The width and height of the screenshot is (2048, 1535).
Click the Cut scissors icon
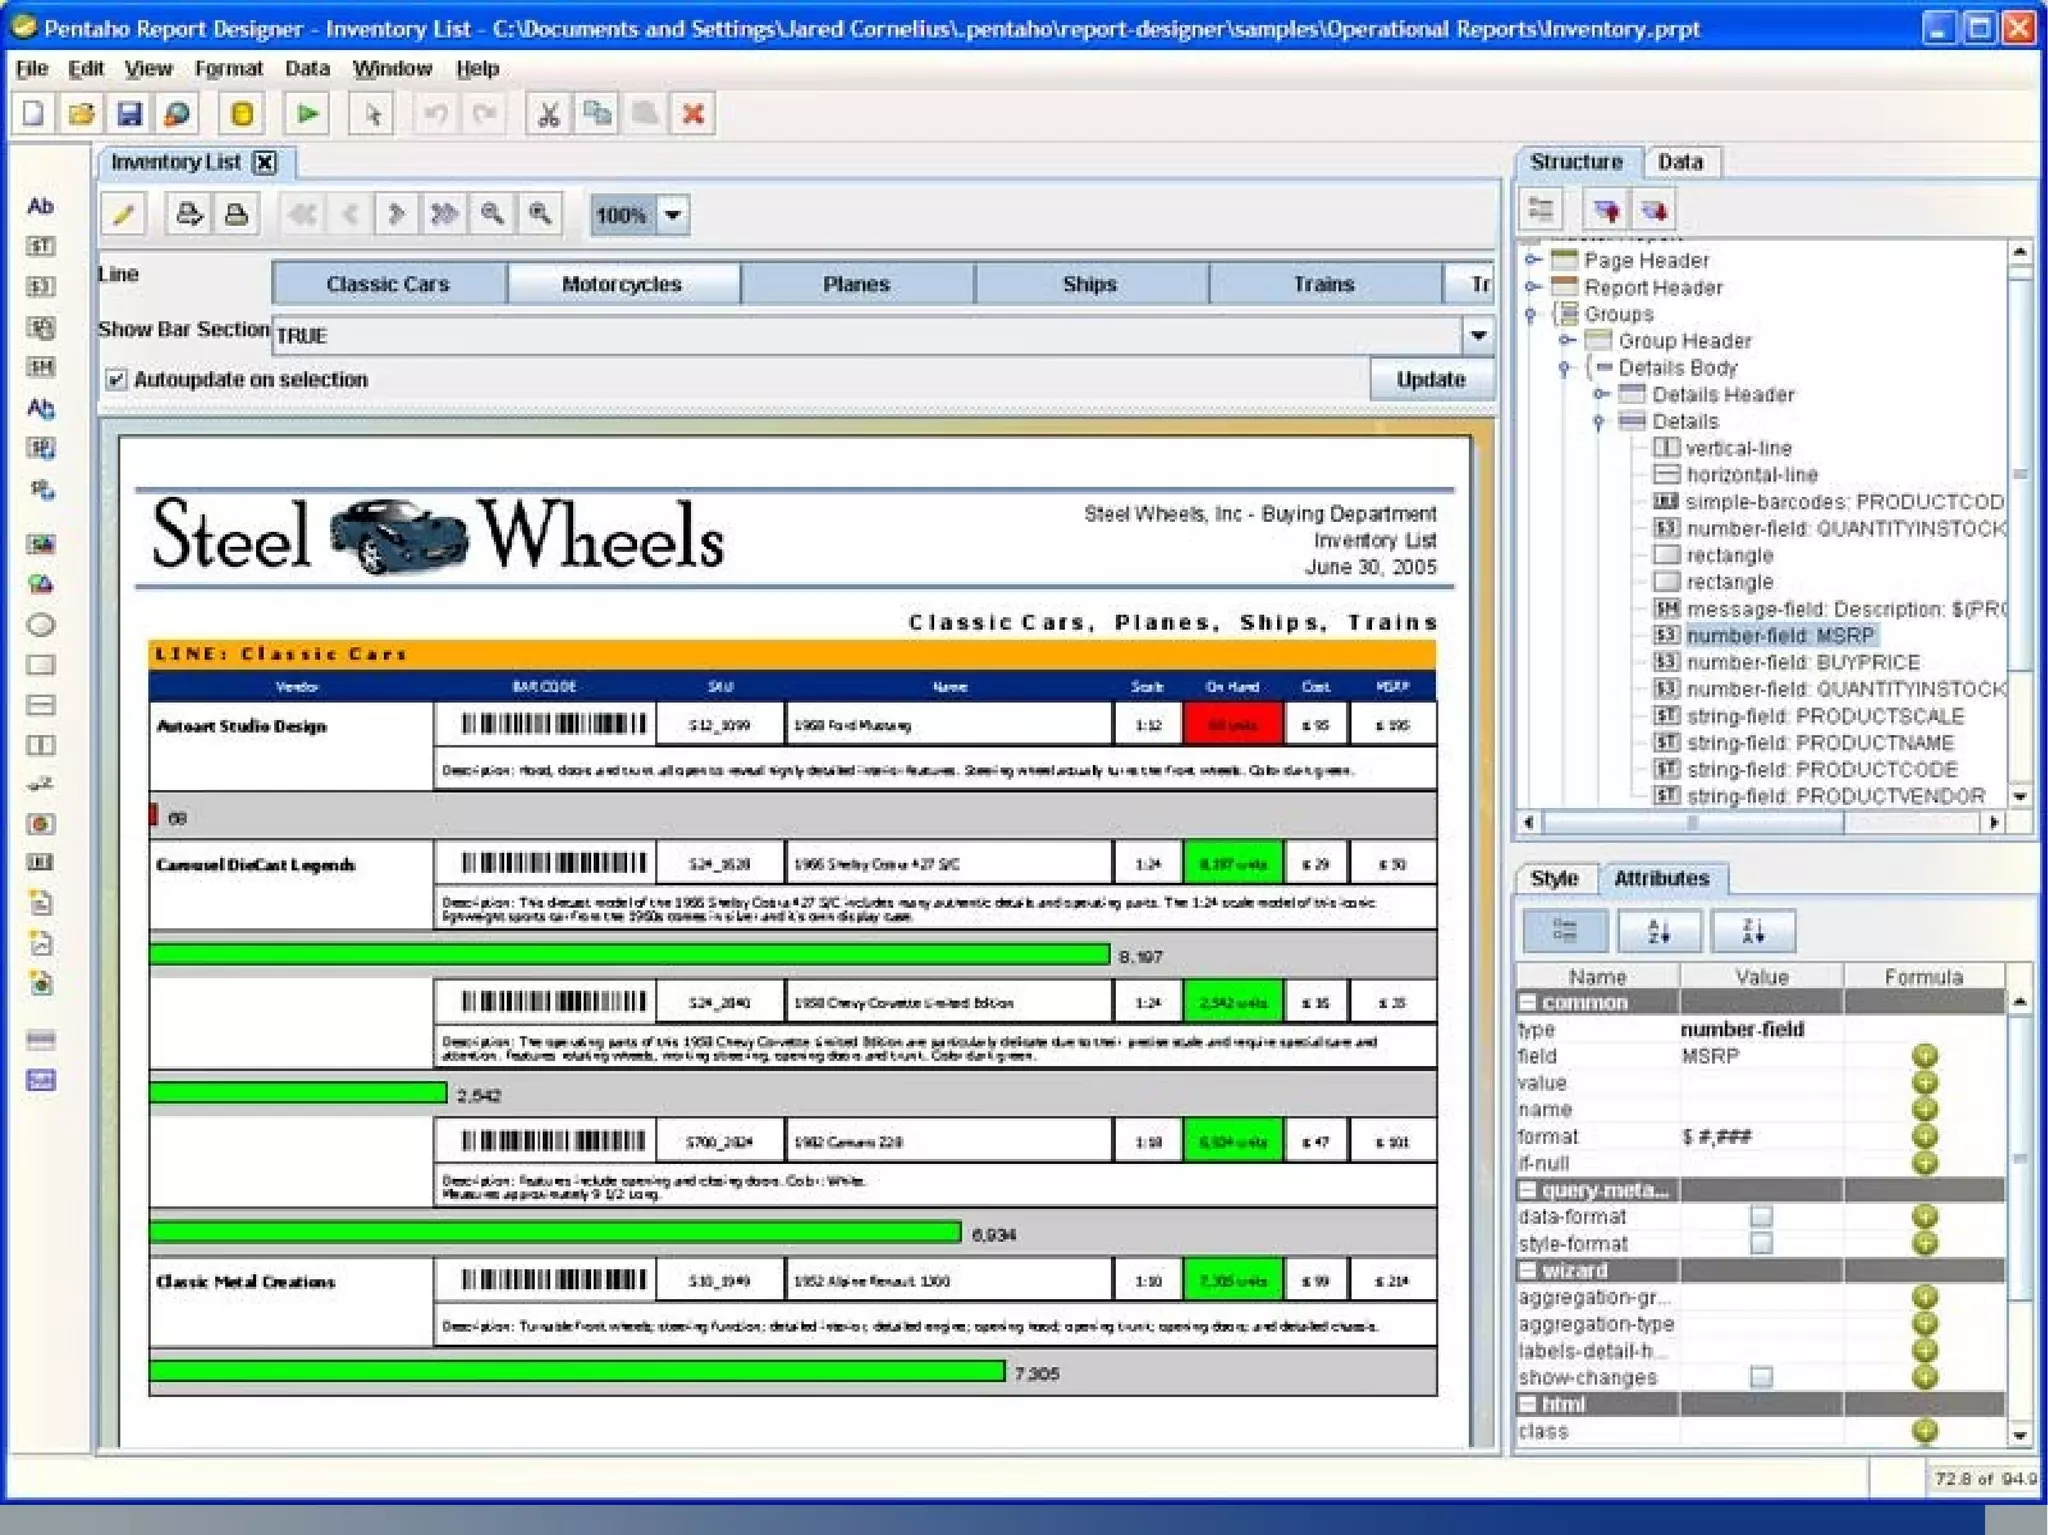548,114
